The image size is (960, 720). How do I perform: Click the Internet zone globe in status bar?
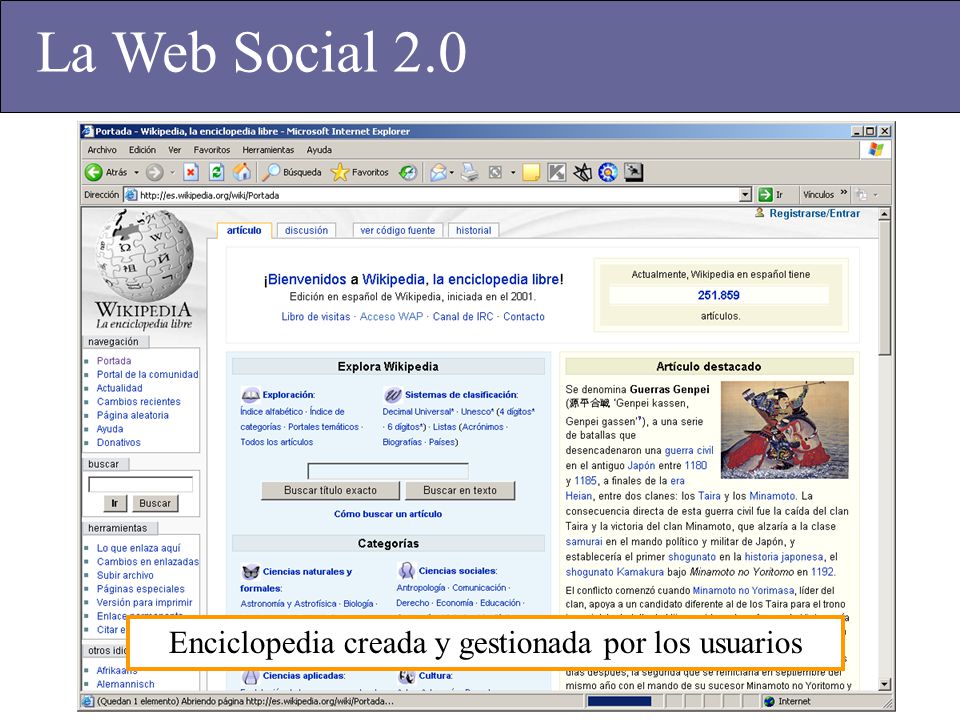770,702
